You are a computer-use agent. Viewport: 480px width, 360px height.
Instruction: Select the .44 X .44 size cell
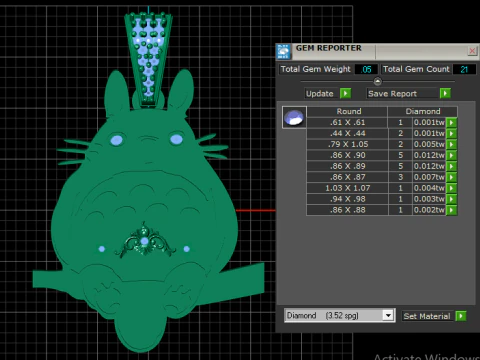click(x=347, y=133)
